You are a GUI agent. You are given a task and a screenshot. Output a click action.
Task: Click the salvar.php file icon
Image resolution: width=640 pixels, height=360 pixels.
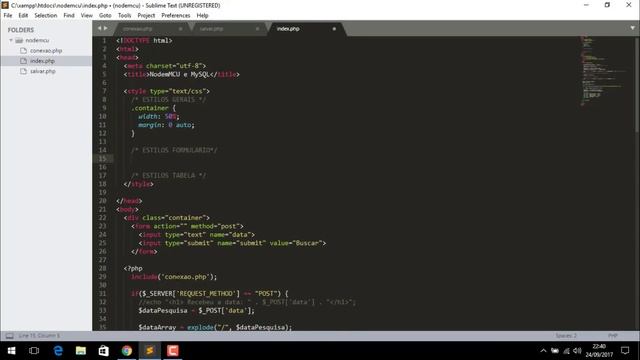(23, 71)
